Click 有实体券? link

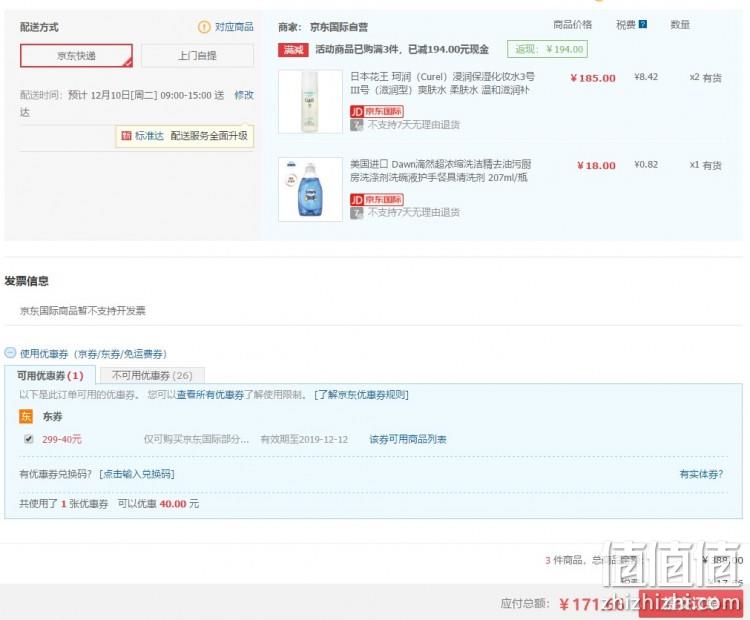(701, 474)
